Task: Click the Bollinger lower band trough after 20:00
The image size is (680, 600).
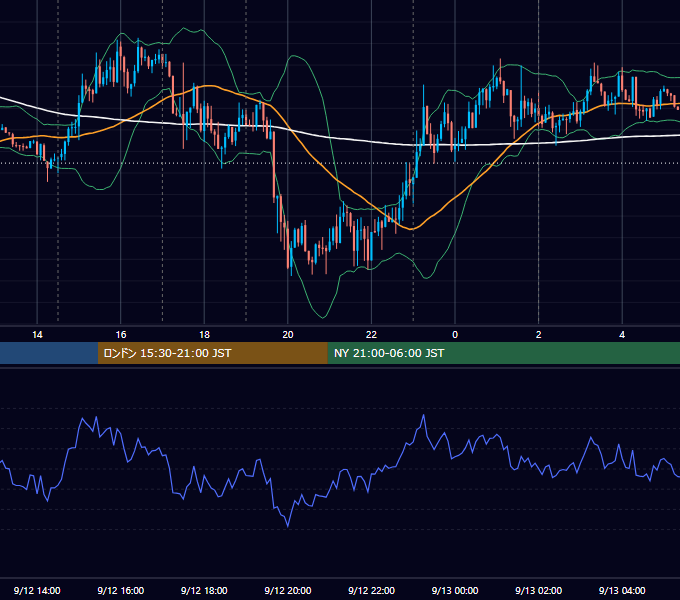Action: coord(323,317)
